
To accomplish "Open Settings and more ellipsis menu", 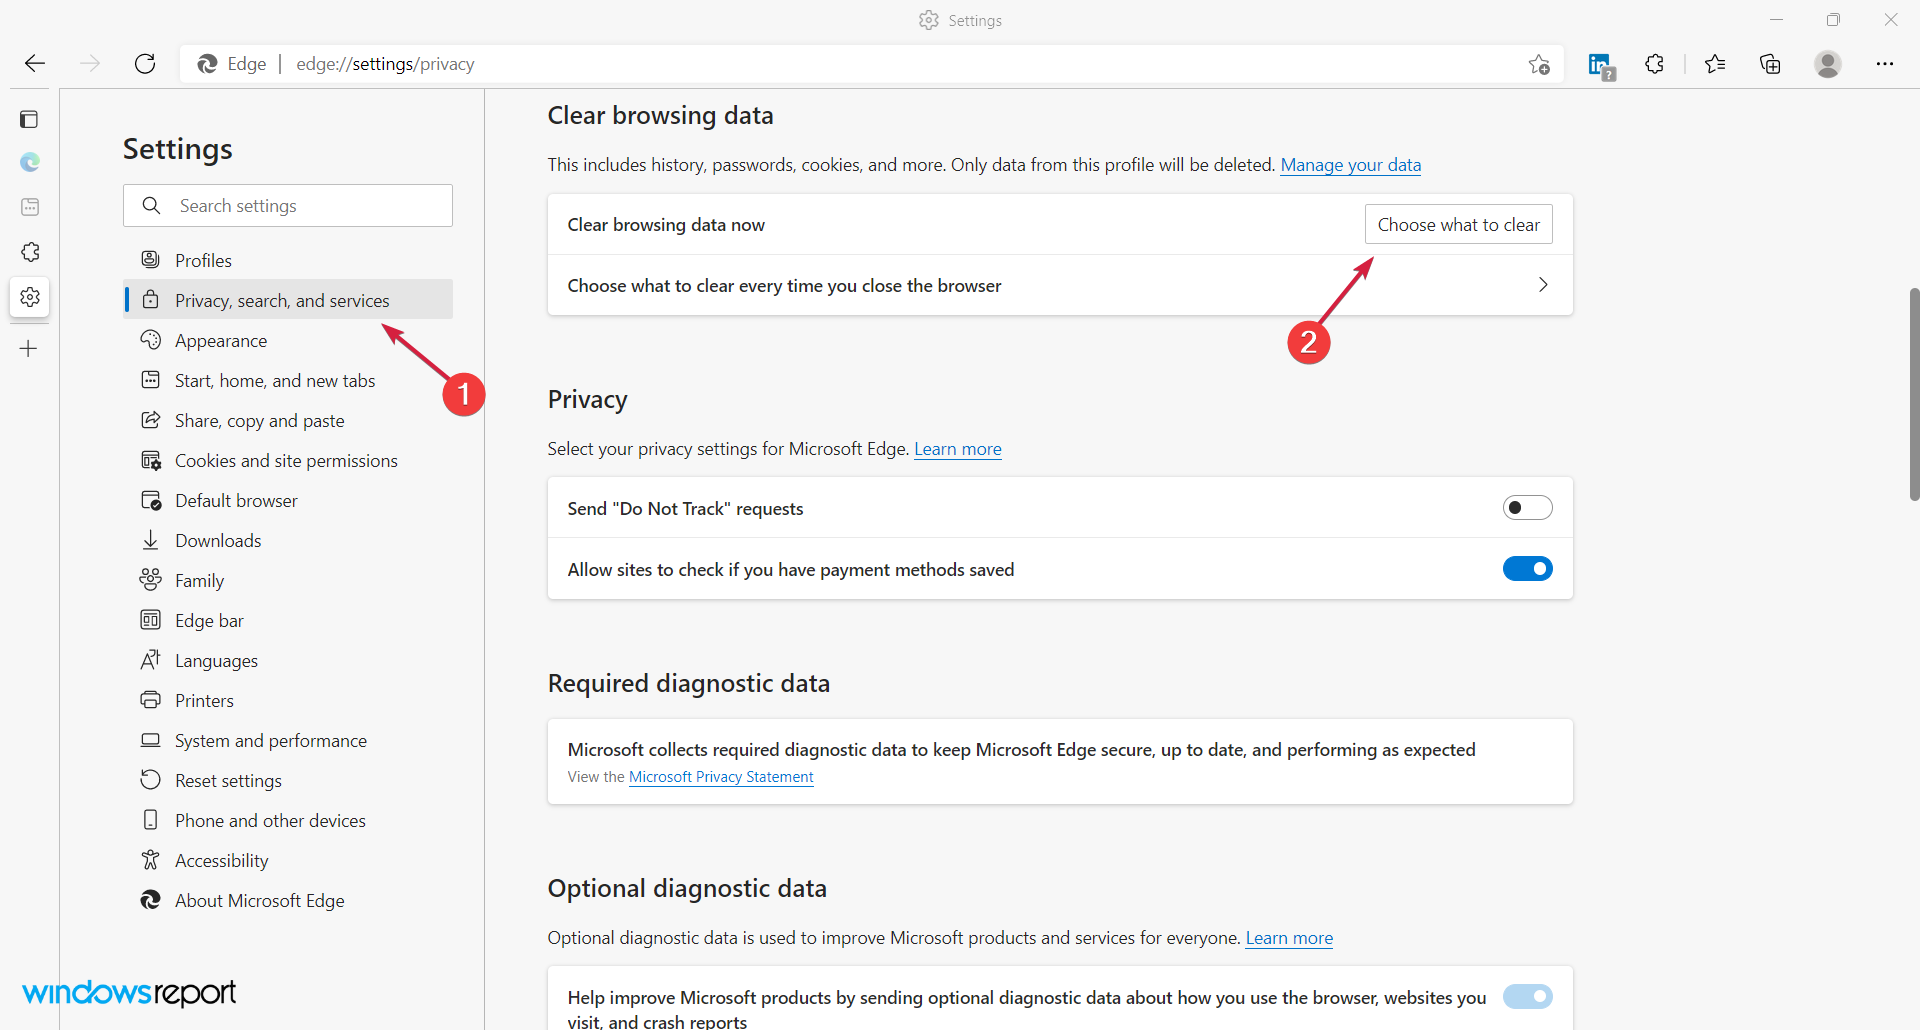I will point(1884,64).
